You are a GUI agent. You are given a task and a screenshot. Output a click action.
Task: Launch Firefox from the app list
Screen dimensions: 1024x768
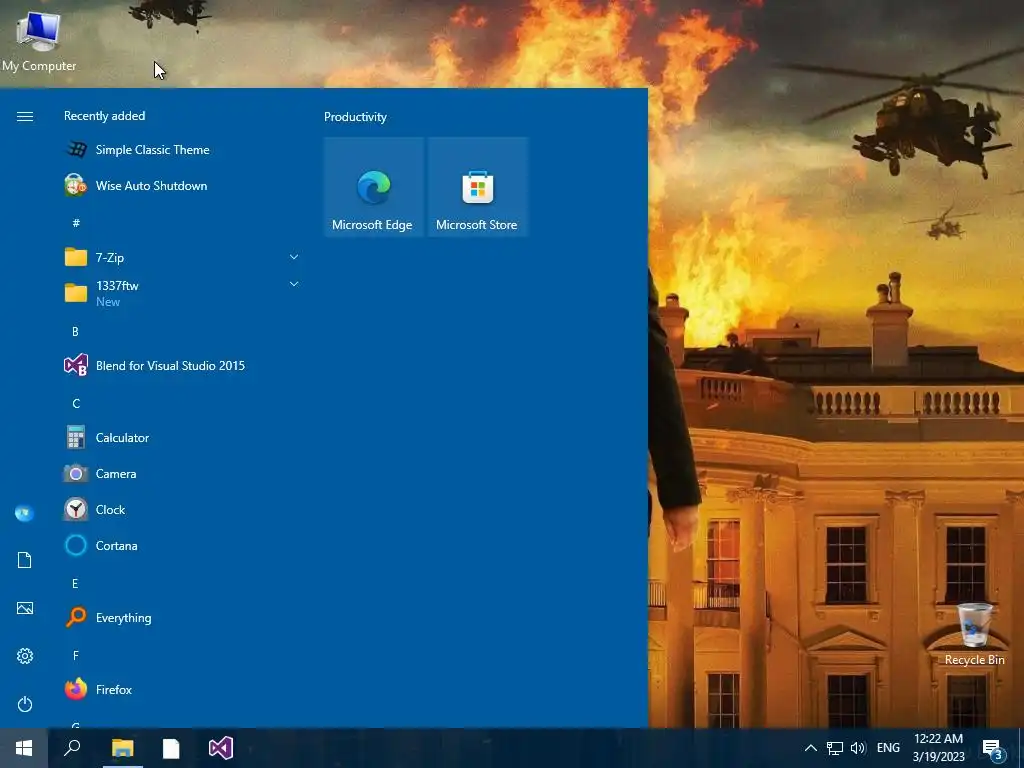click(183, 689)
